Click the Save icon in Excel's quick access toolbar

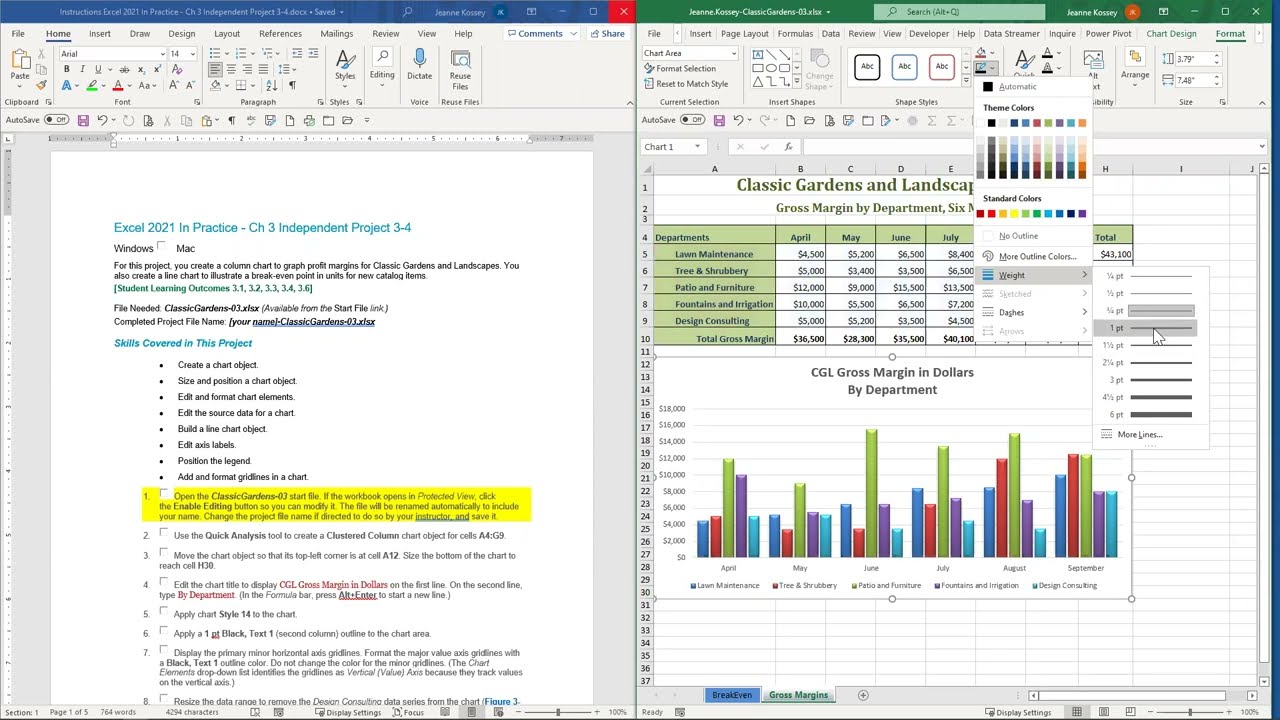[x=719, y=120]
